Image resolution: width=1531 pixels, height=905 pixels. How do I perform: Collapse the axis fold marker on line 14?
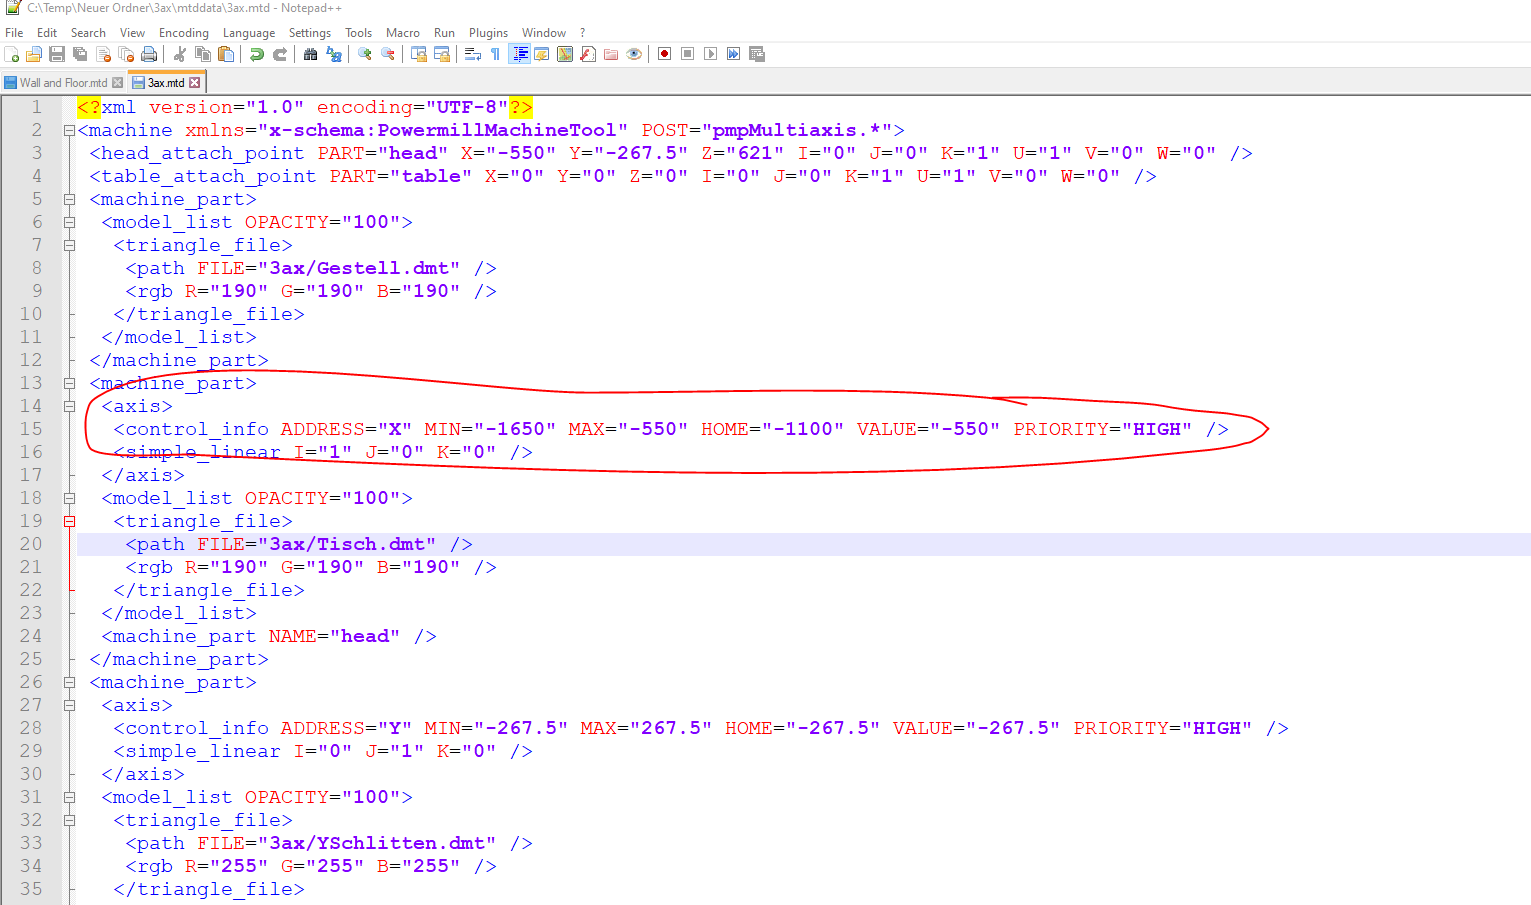click(x=69, y=406)
